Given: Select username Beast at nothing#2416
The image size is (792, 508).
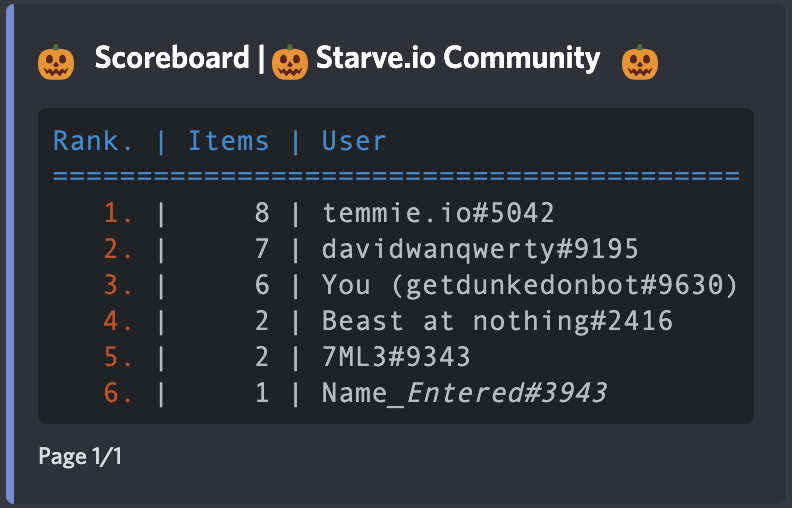Looking at the screenshot, I should (498, 321).
